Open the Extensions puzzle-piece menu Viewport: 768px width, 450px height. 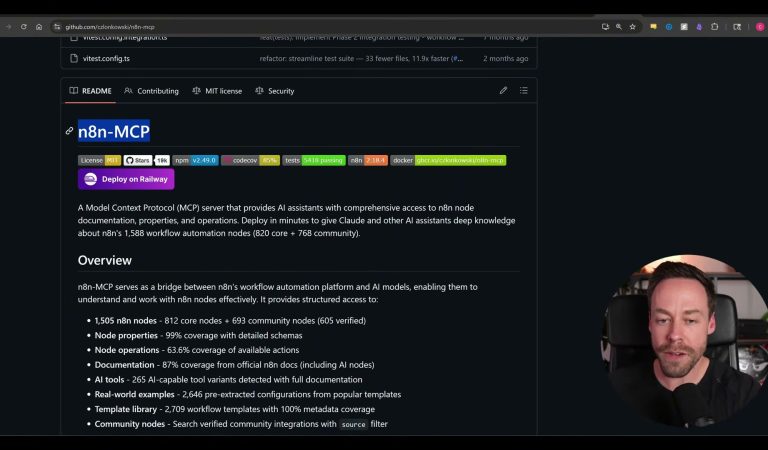(715, 27)
